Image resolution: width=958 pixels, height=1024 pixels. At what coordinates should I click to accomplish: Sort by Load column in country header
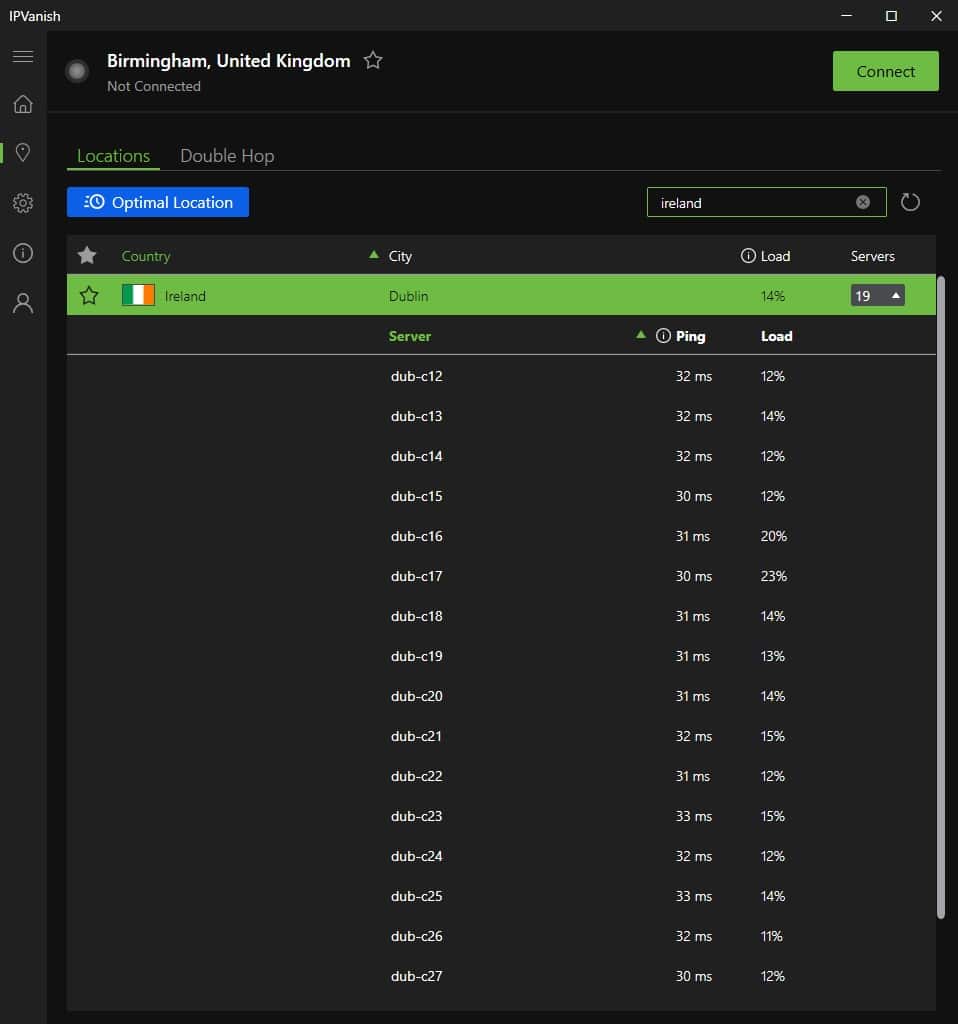[x=775, y=256]
